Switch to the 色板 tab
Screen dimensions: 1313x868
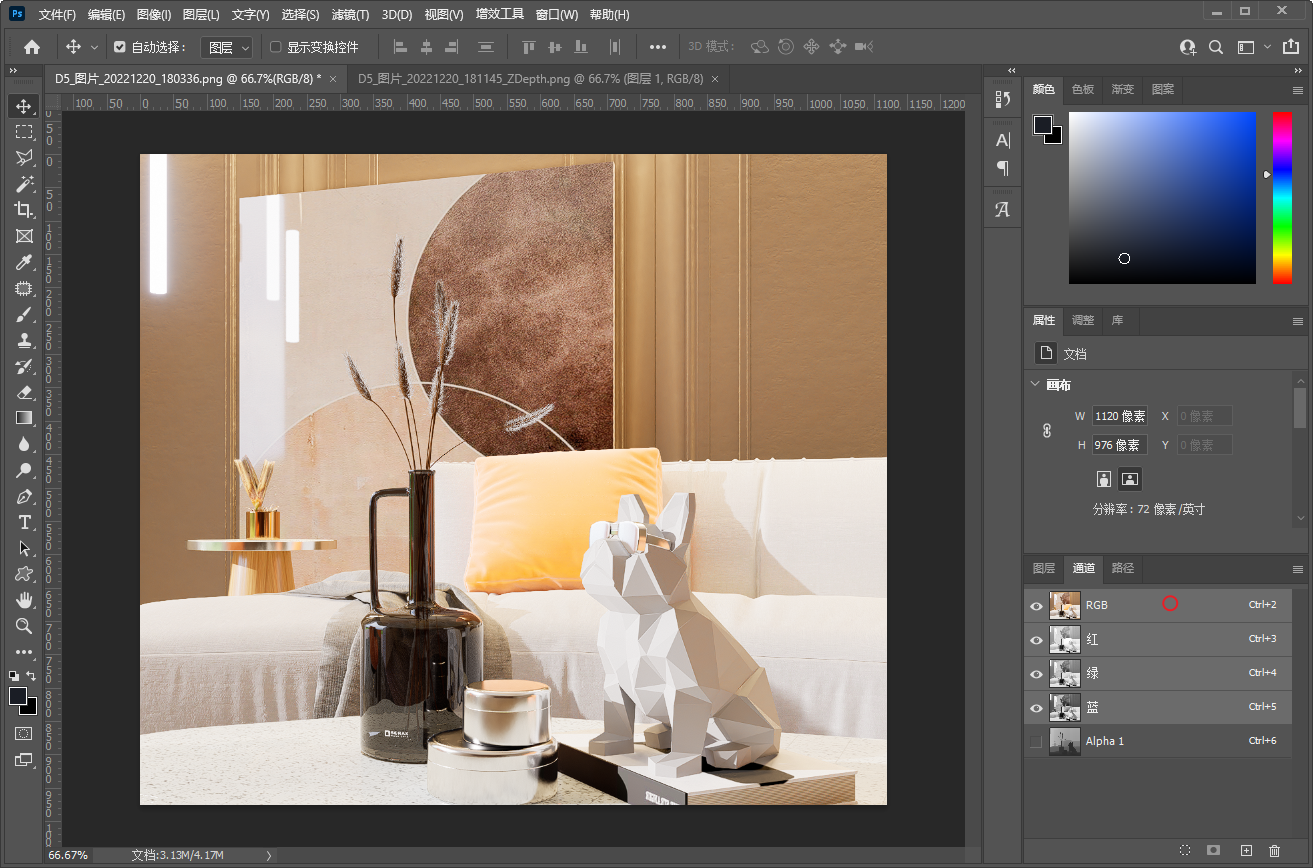1083,89
